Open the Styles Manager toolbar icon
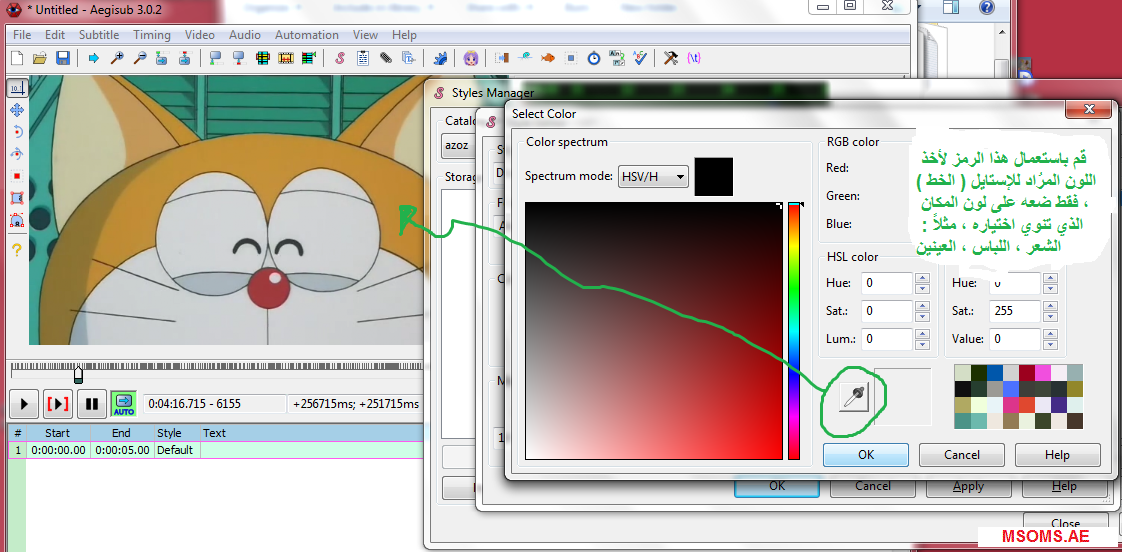Screen dimensions: 1123x552 340,58
